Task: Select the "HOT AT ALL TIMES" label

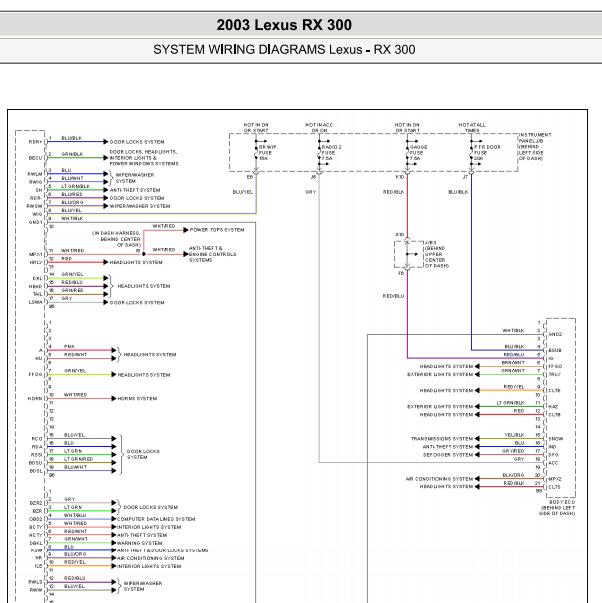Action: 472,128
